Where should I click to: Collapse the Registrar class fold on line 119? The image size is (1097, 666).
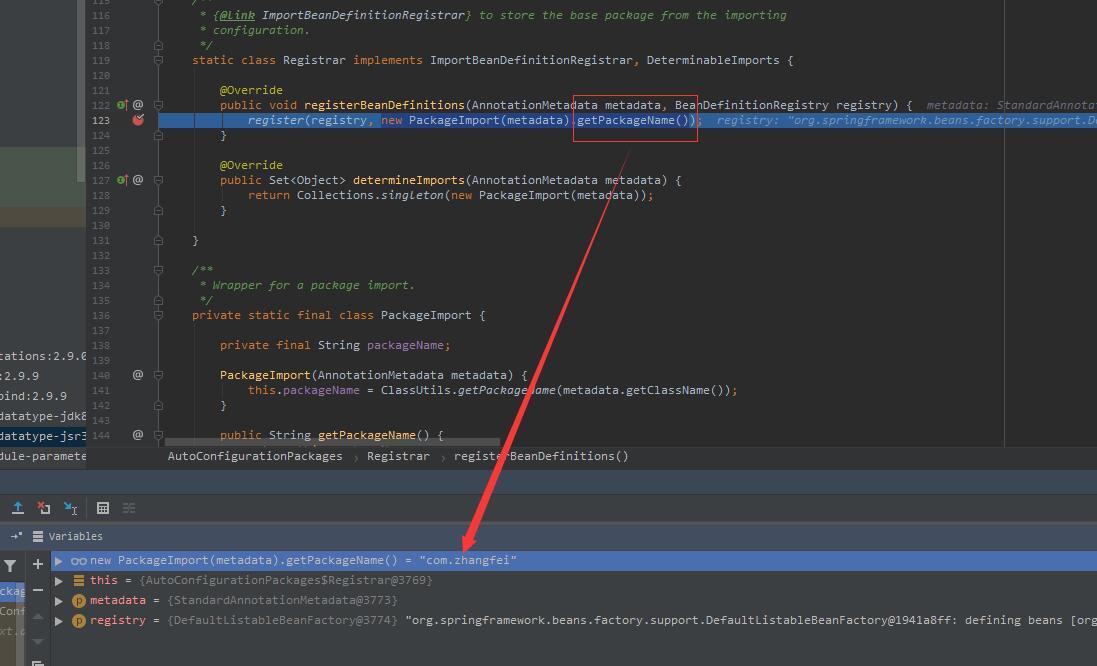(x=158, y=60)
